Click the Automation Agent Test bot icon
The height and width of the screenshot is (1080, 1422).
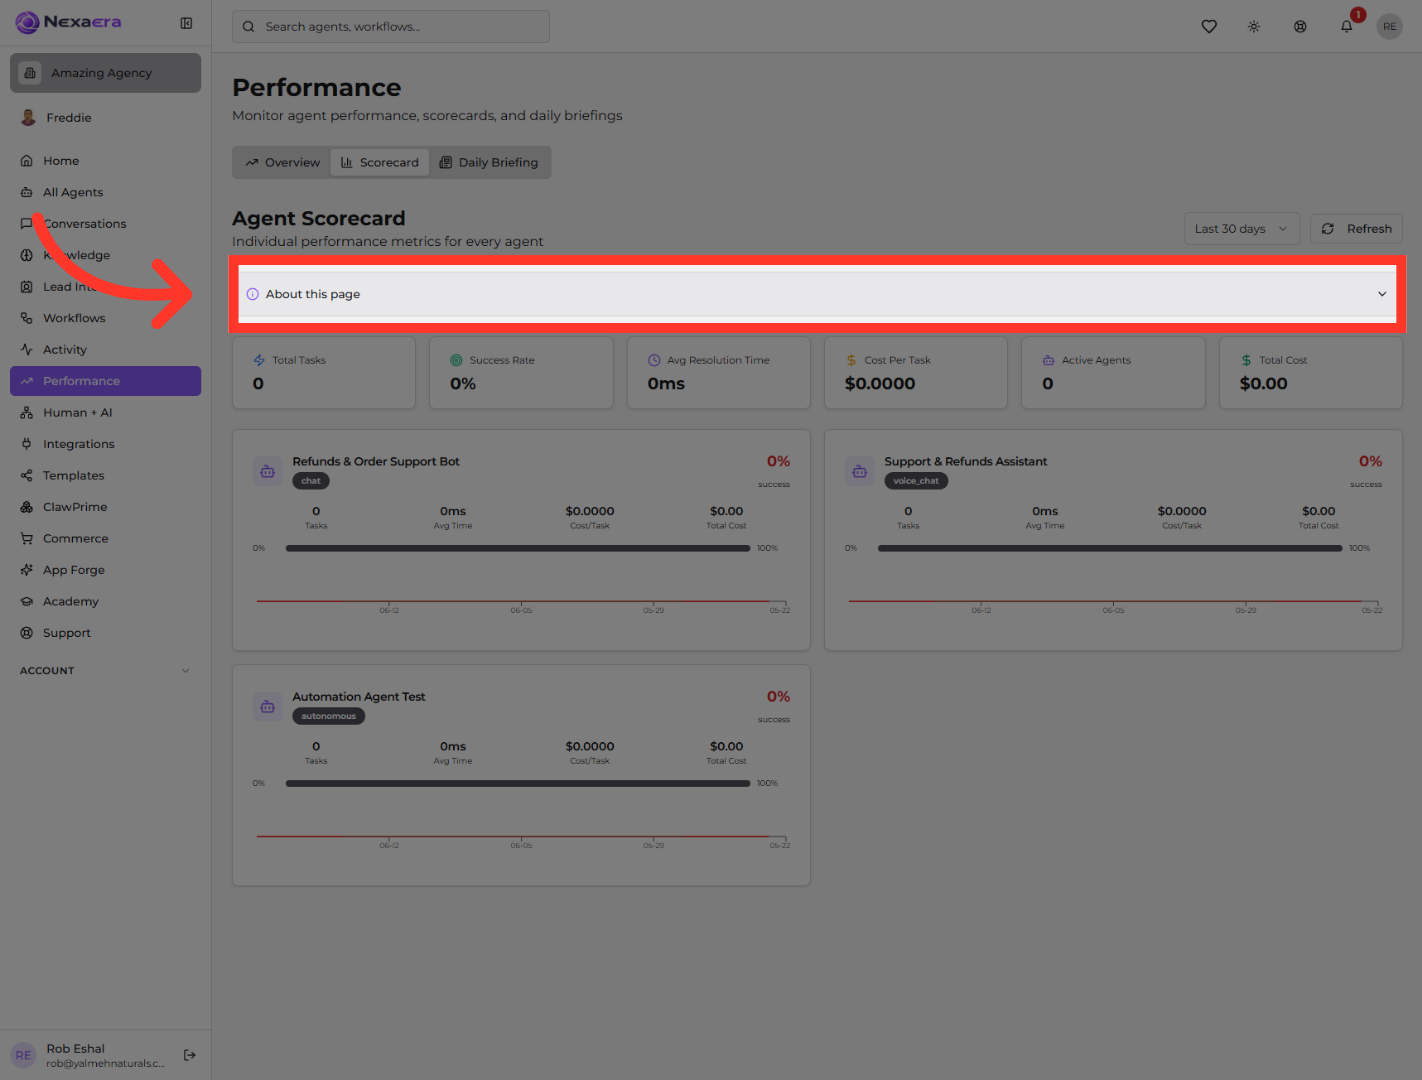267,707
